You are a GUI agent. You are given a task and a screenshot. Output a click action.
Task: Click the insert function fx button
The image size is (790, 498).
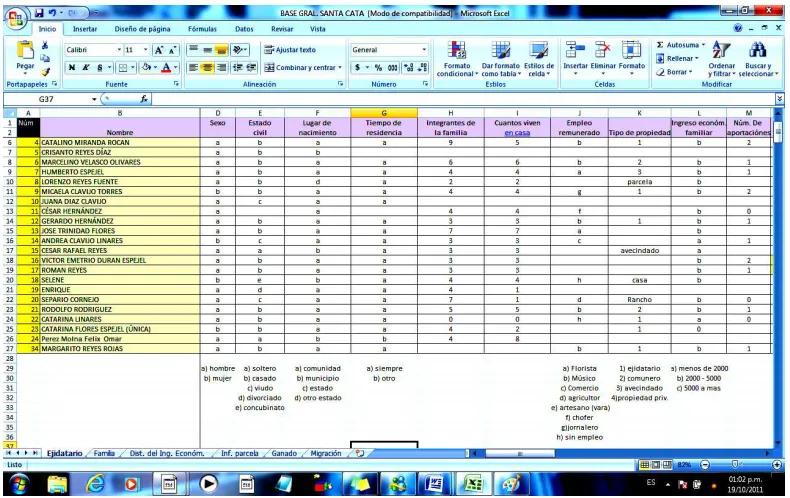click(144, 99)
